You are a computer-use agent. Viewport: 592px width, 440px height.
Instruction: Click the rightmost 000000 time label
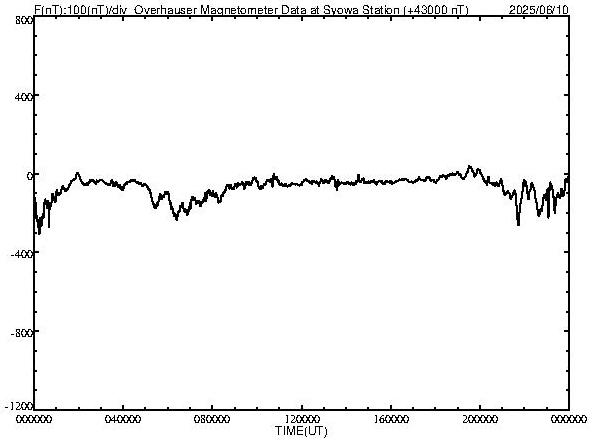(569, 419)
